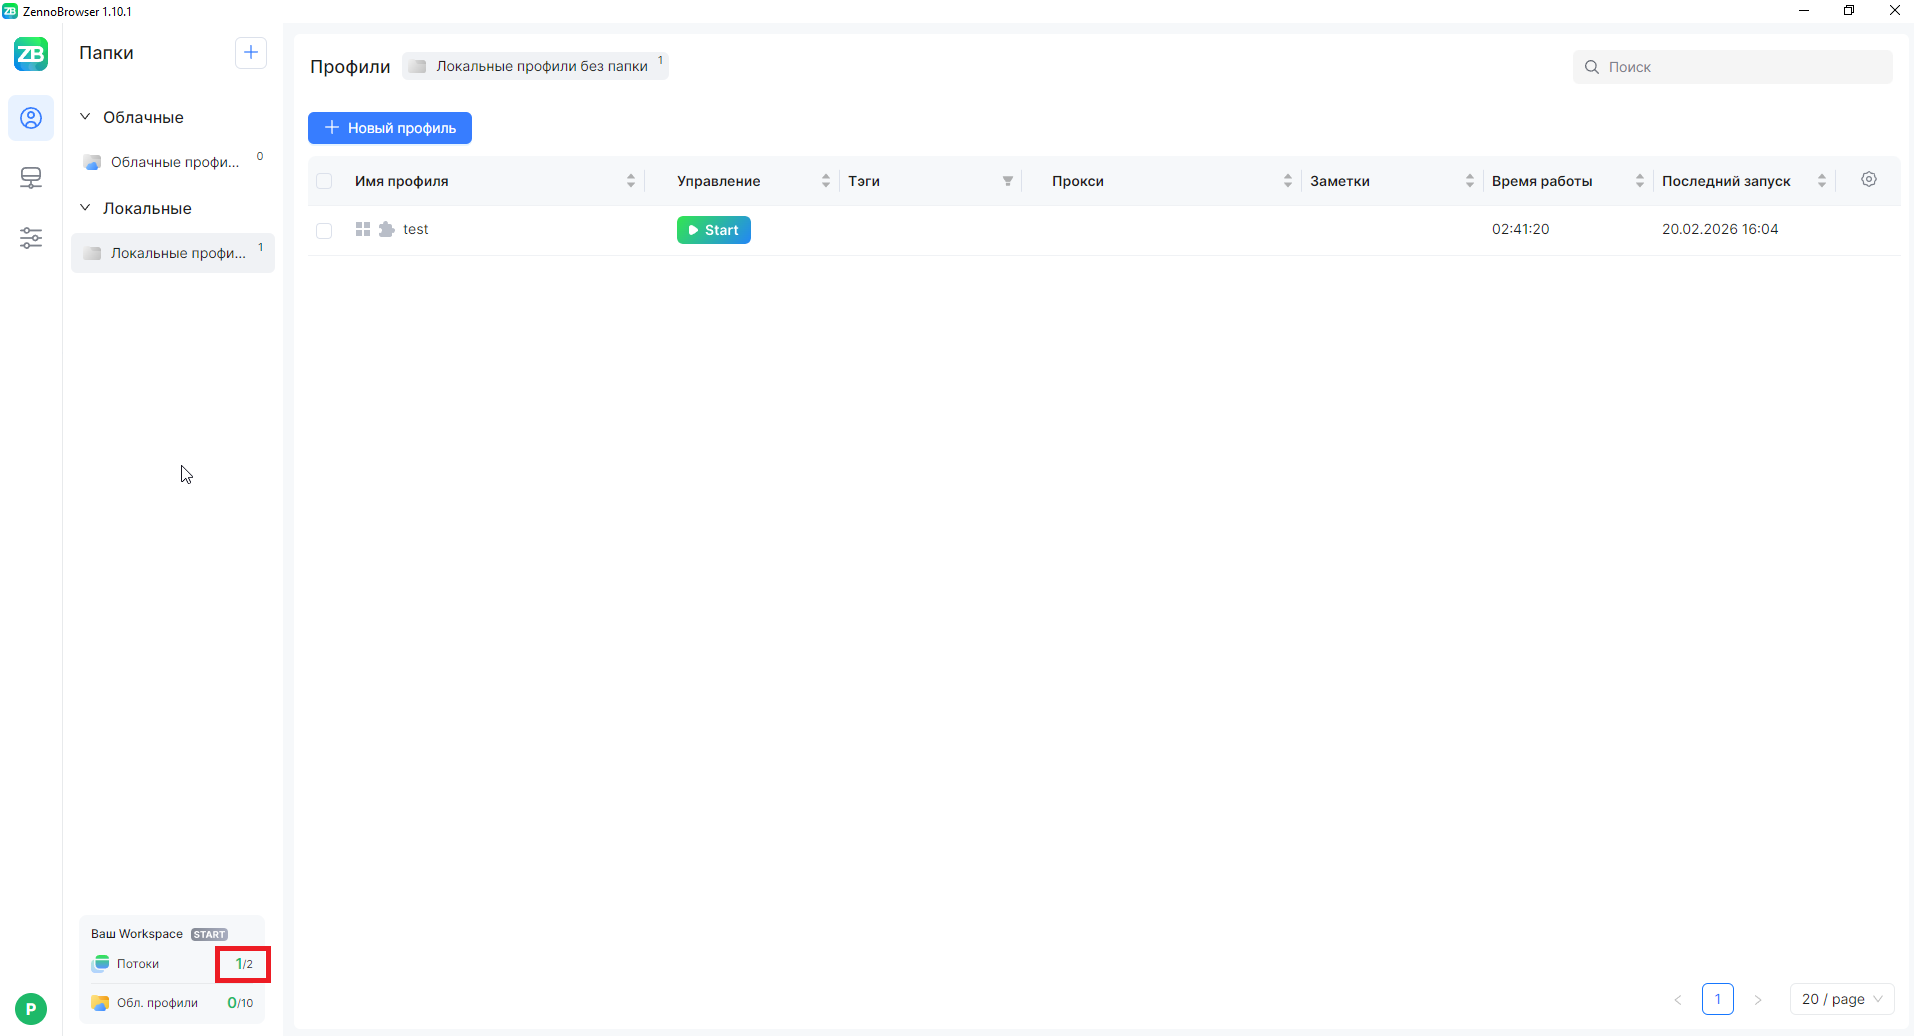The width and height of the screenshot is (1914, 1036).
Task: Click the START workspace plan badge
Action: pyautogui.click(x=209, y=934)
